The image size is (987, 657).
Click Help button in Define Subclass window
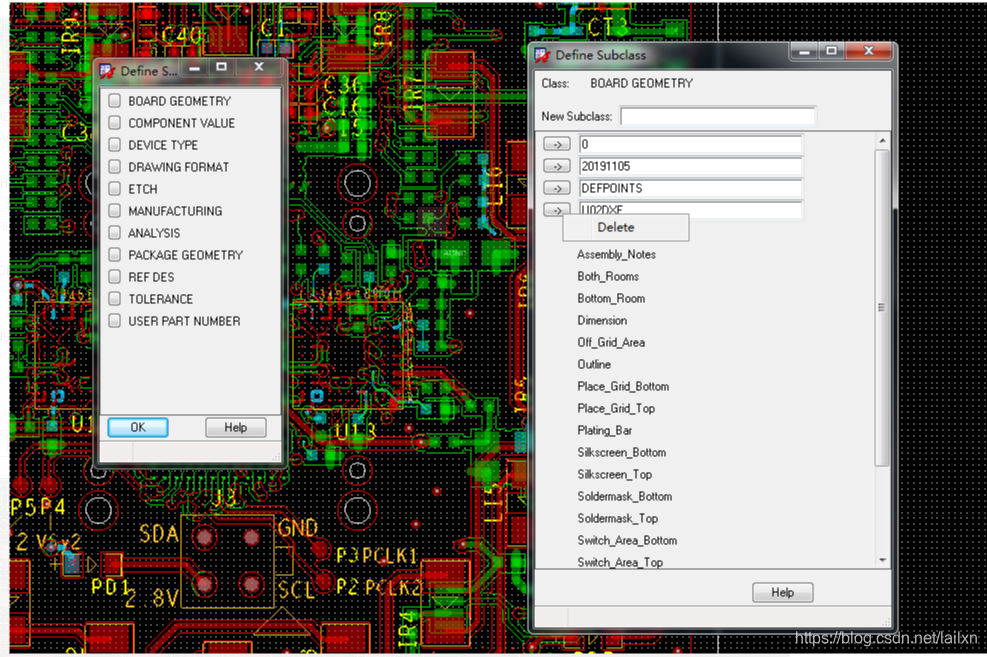pyautogui.click(x=782, y=593)
